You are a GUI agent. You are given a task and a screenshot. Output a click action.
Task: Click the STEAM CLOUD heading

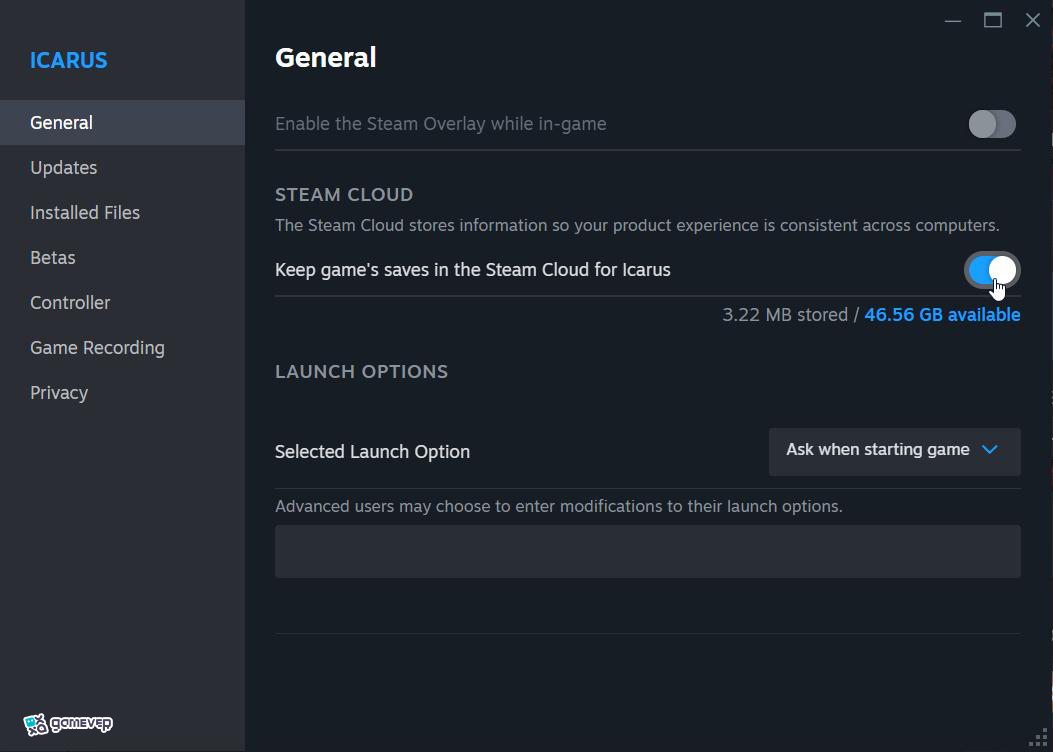pos(344,195)
